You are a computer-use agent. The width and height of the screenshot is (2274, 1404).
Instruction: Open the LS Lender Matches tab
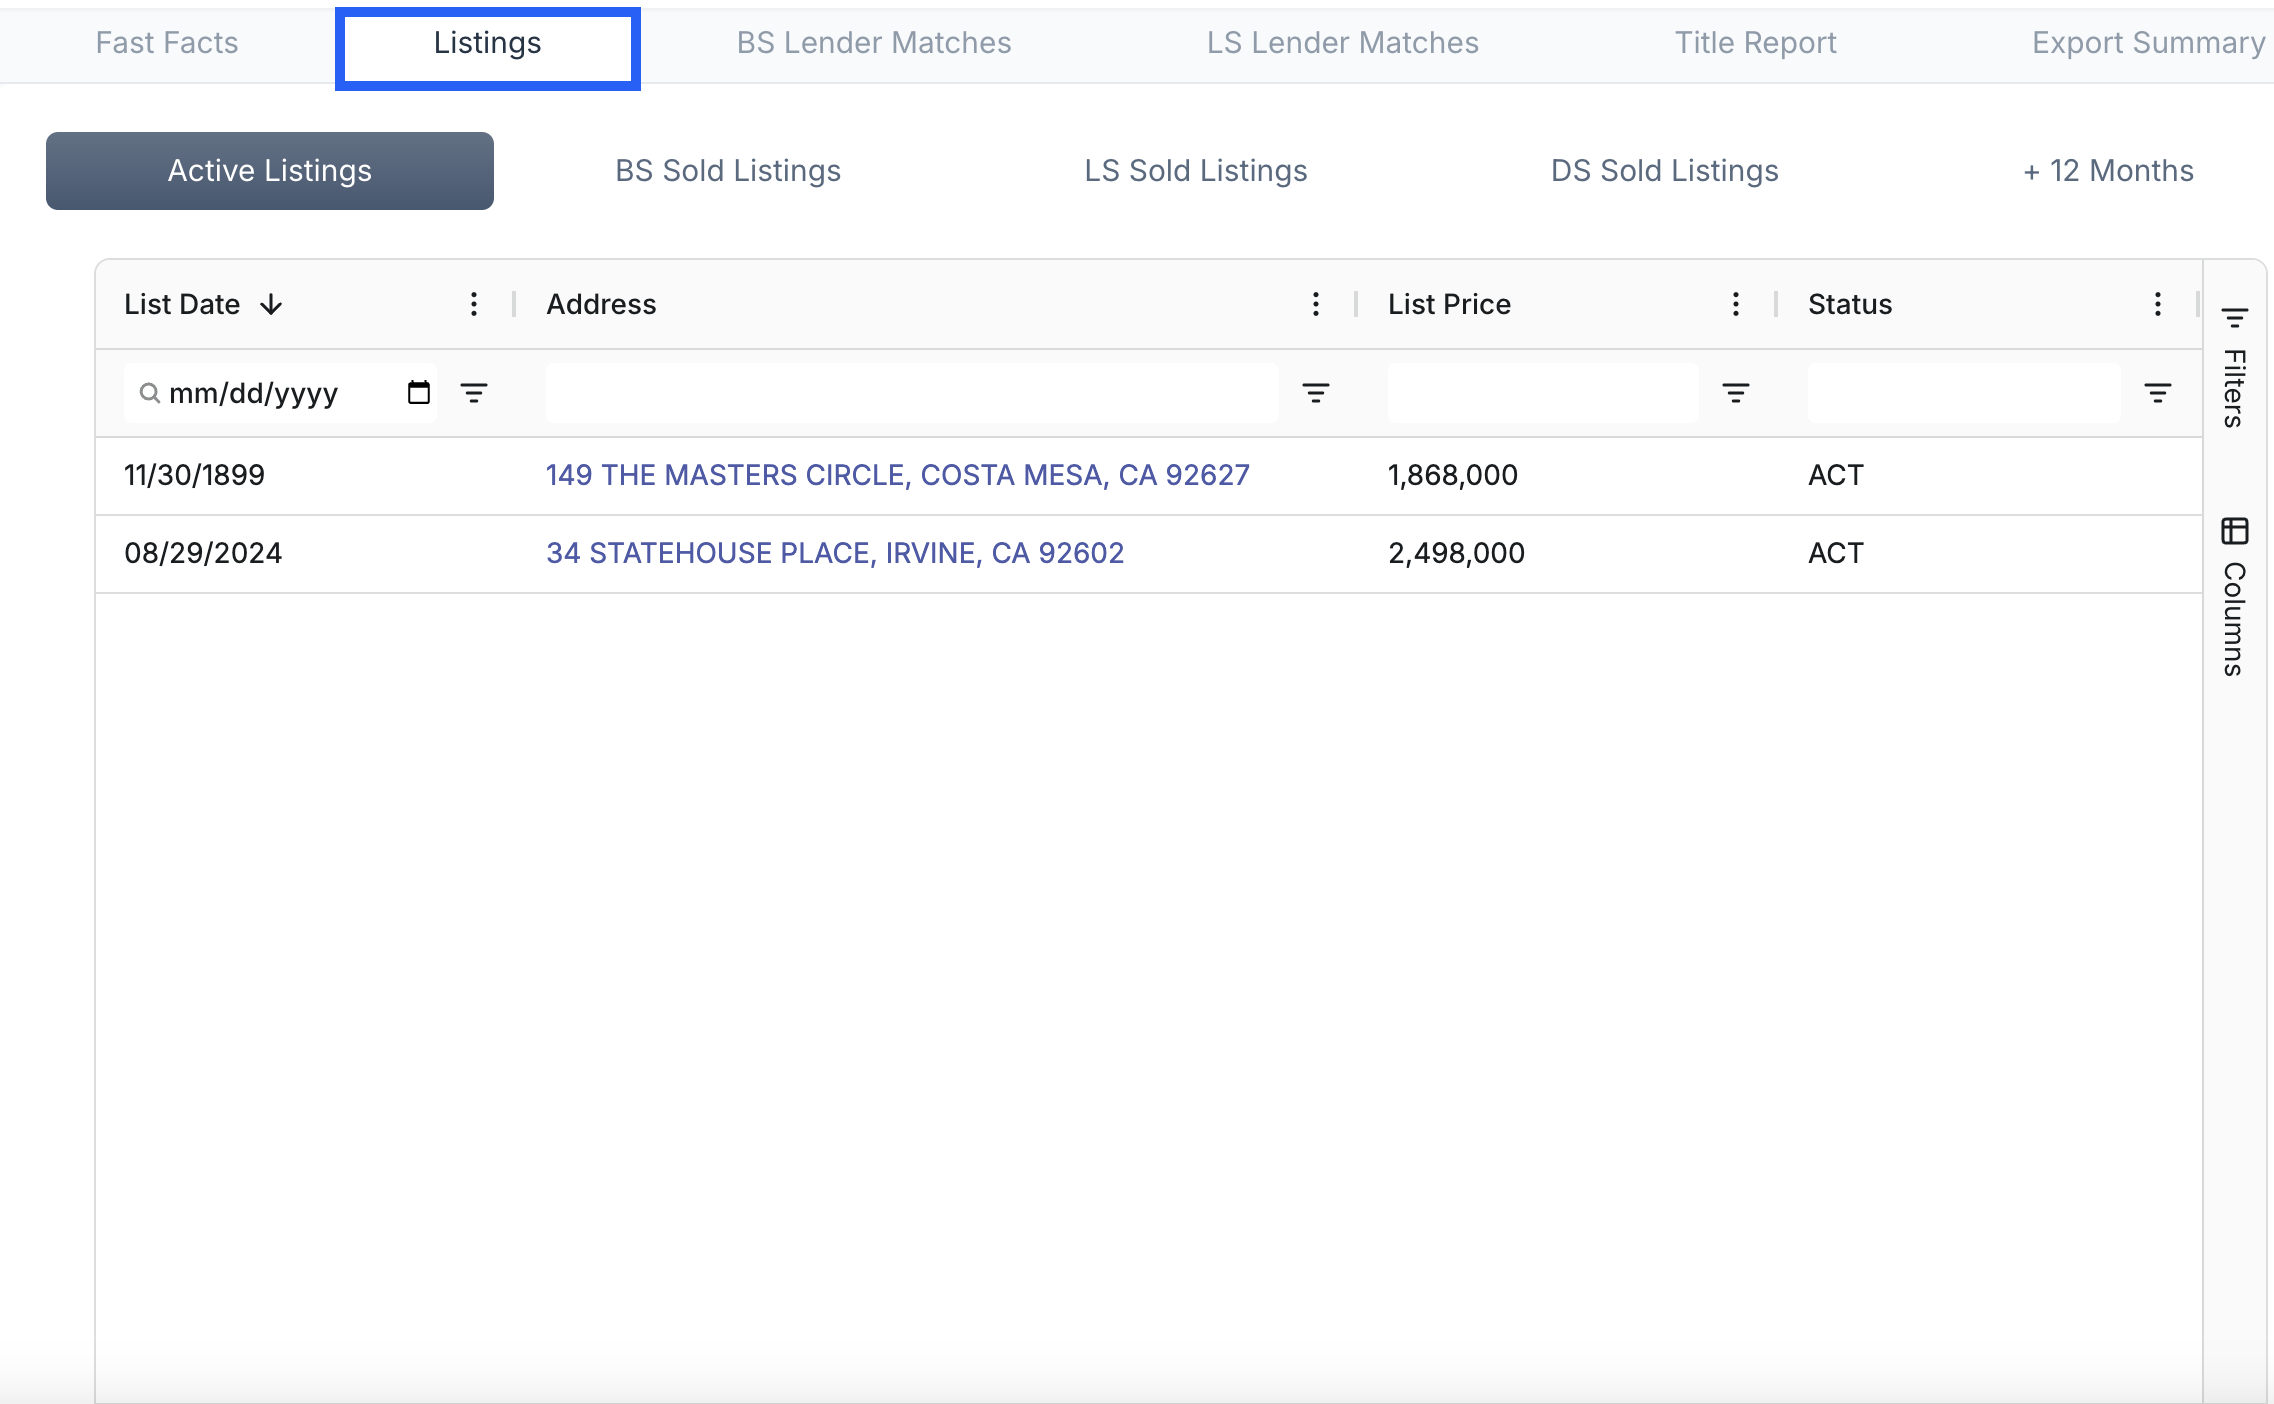(1342, 43)
